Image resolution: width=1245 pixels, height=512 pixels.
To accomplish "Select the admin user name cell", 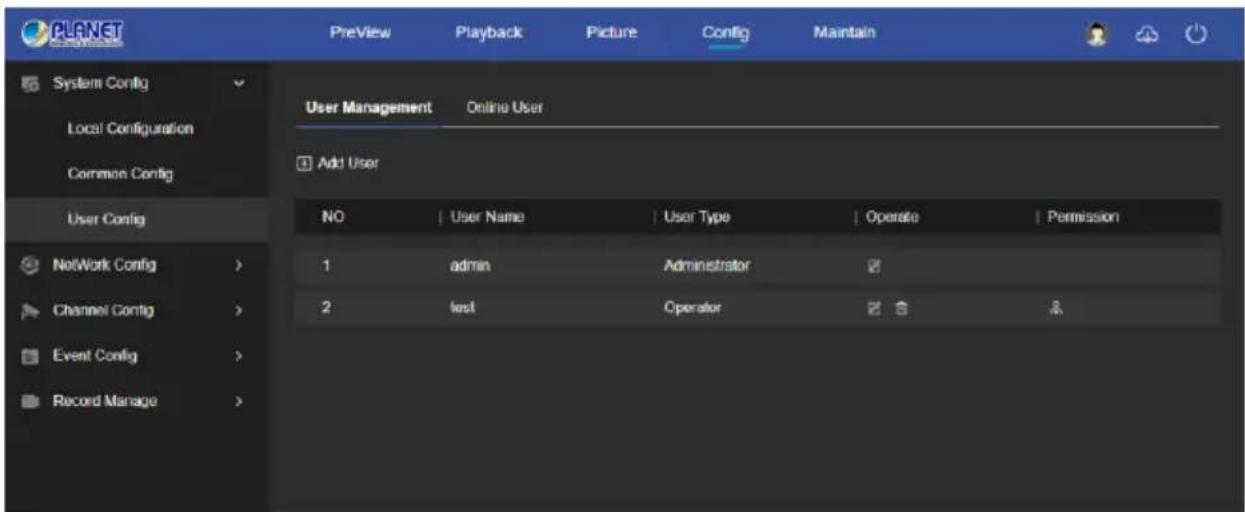I will click(467, 267).
